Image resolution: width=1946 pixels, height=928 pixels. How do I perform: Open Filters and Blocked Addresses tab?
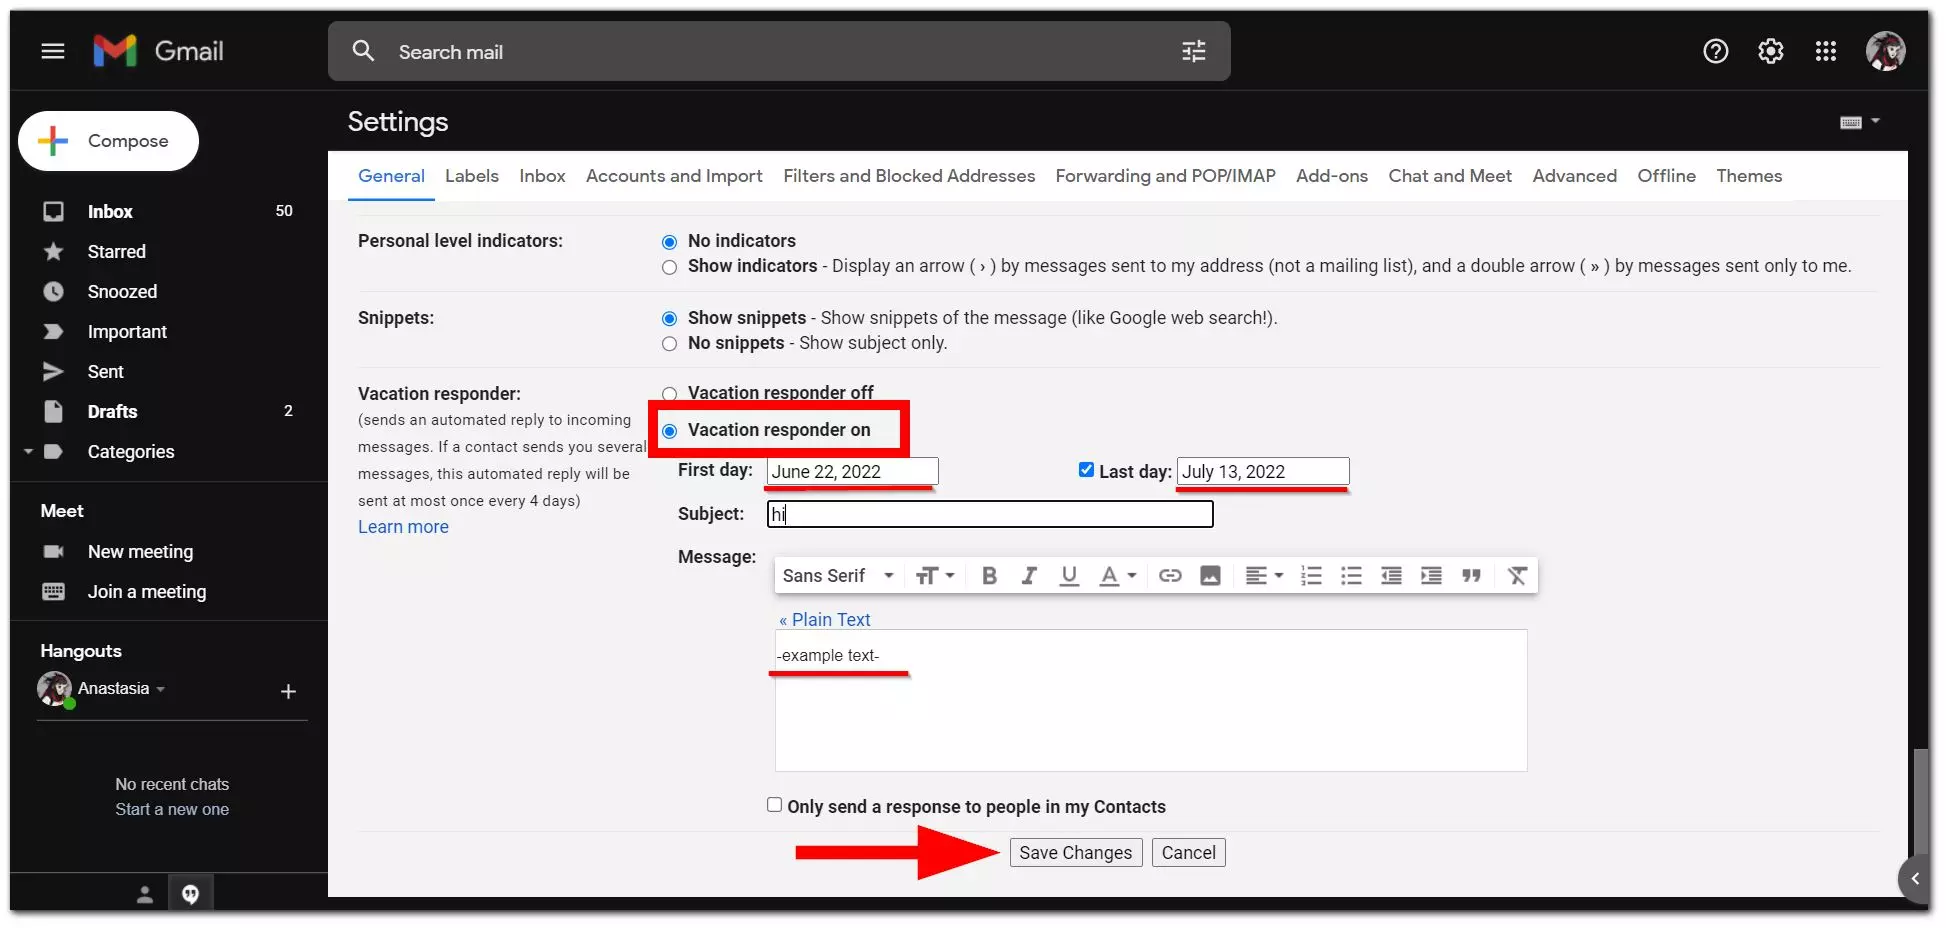tap(909, 176)
